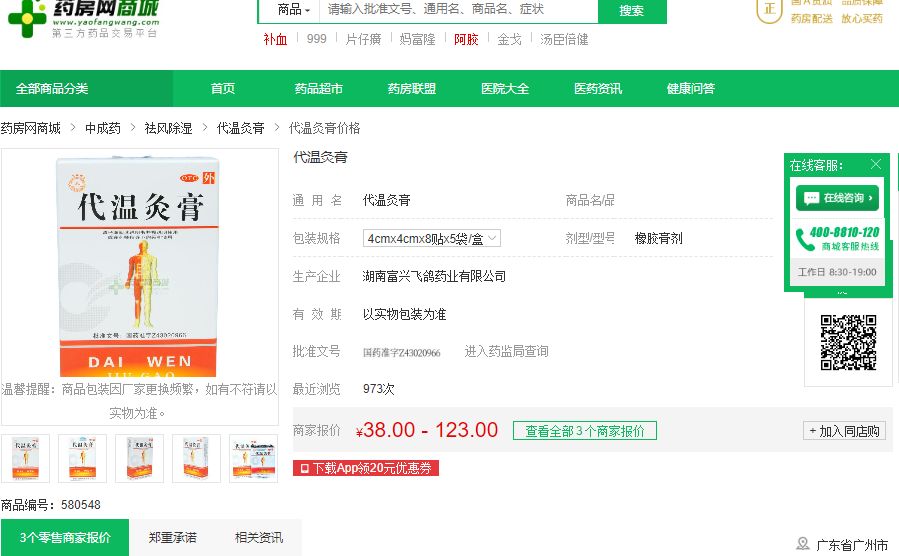Image resolution: width=899 pixels, height=556 pixels.
Task: Click location pin icon near 广东省广州市
Action: [x=803, y=543]
